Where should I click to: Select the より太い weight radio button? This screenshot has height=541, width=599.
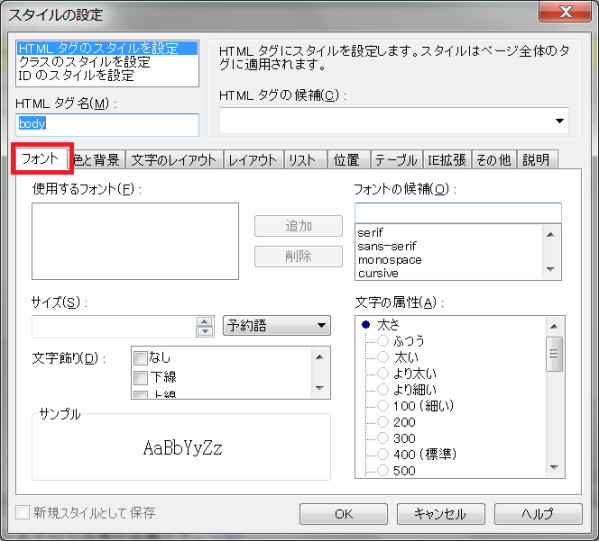click(383, 373)
